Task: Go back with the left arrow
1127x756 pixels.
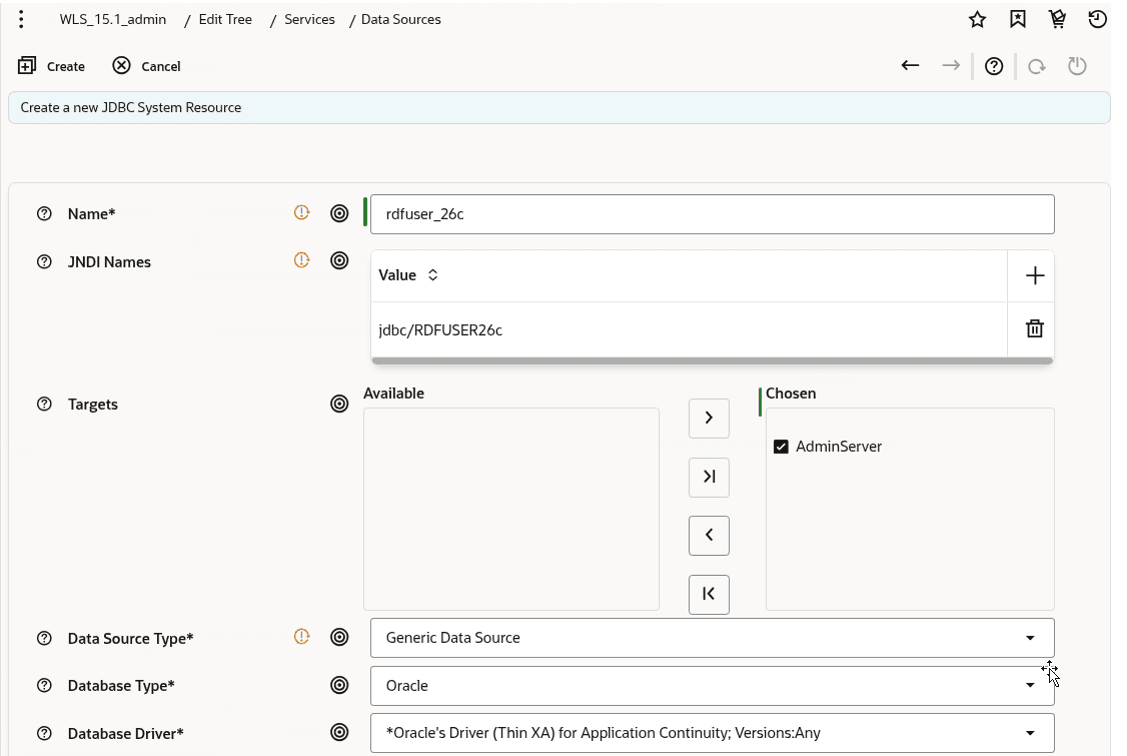Action: (x=910, y=65)
